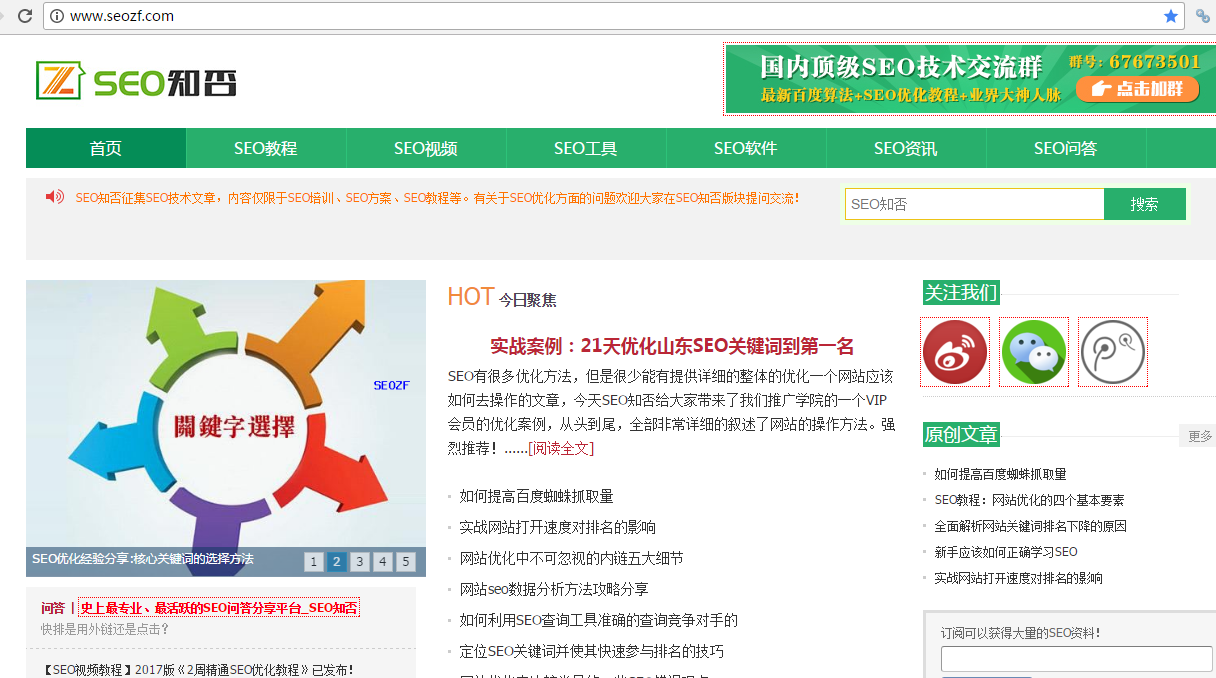Bookmark page with the star icon
Image resolution: width=1216 pixels, height=678 pixels.
coord(1170,16)
